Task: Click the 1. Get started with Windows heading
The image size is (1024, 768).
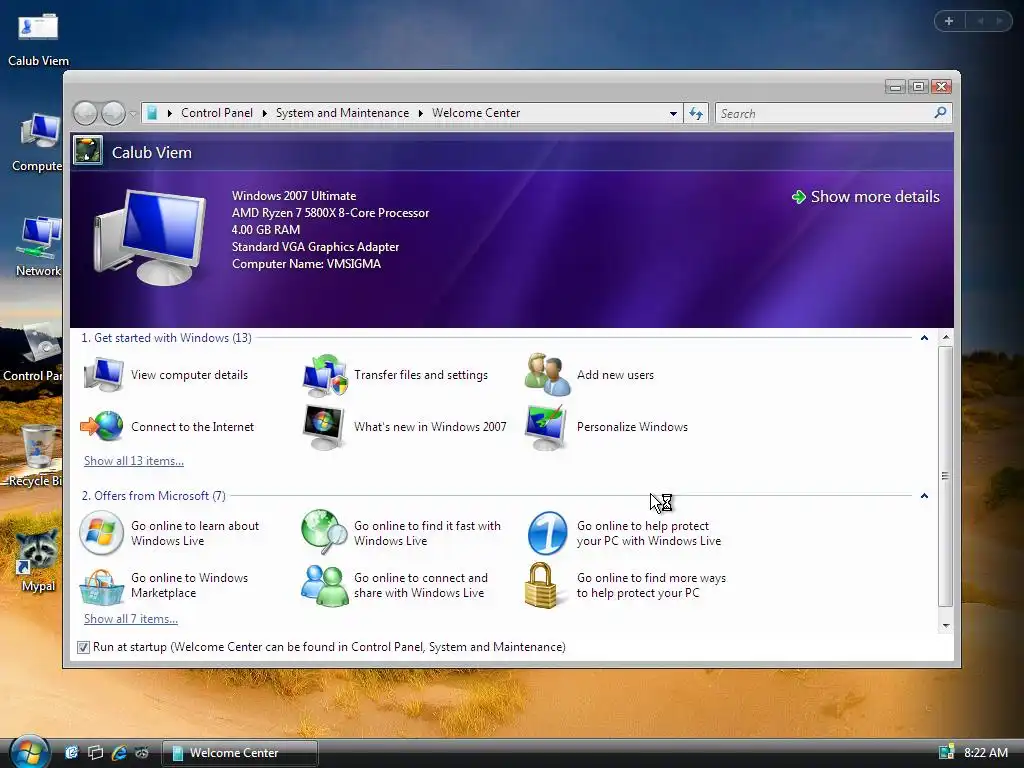Action: click(x=167, y=338)
